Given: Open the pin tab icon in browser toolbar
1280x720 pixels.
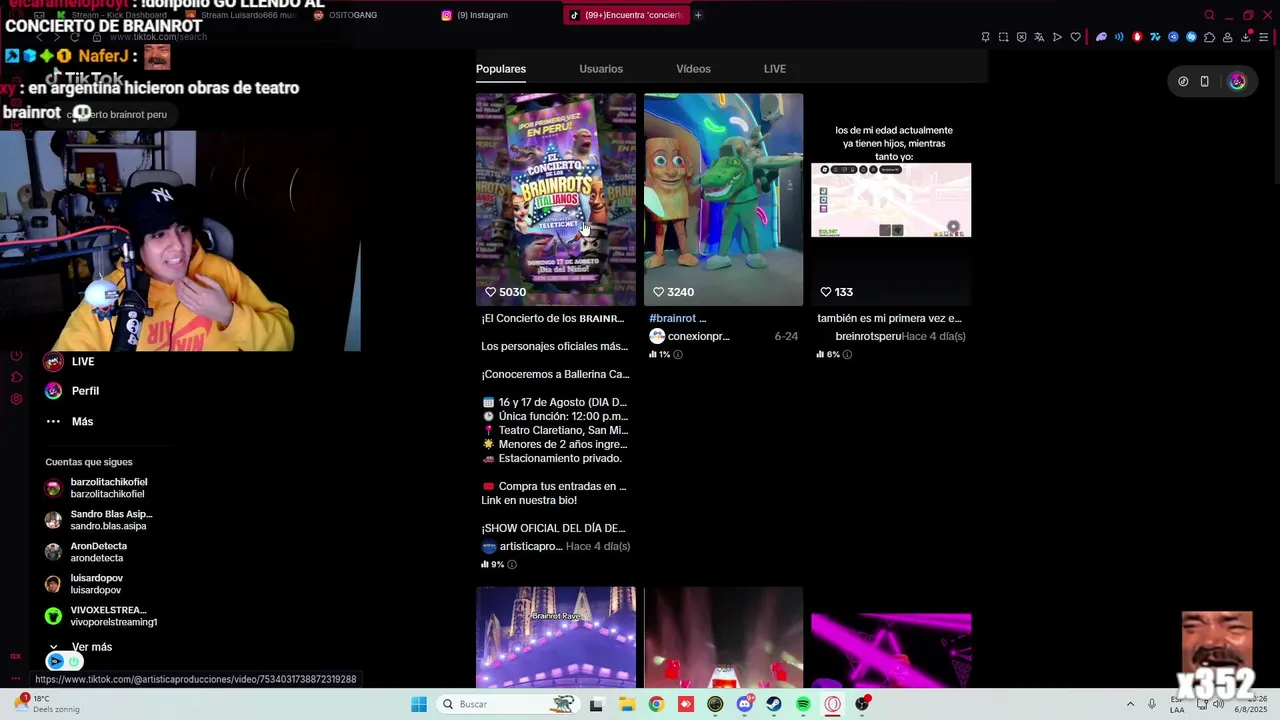Looking at the screenshot, I should pos(985,37).
